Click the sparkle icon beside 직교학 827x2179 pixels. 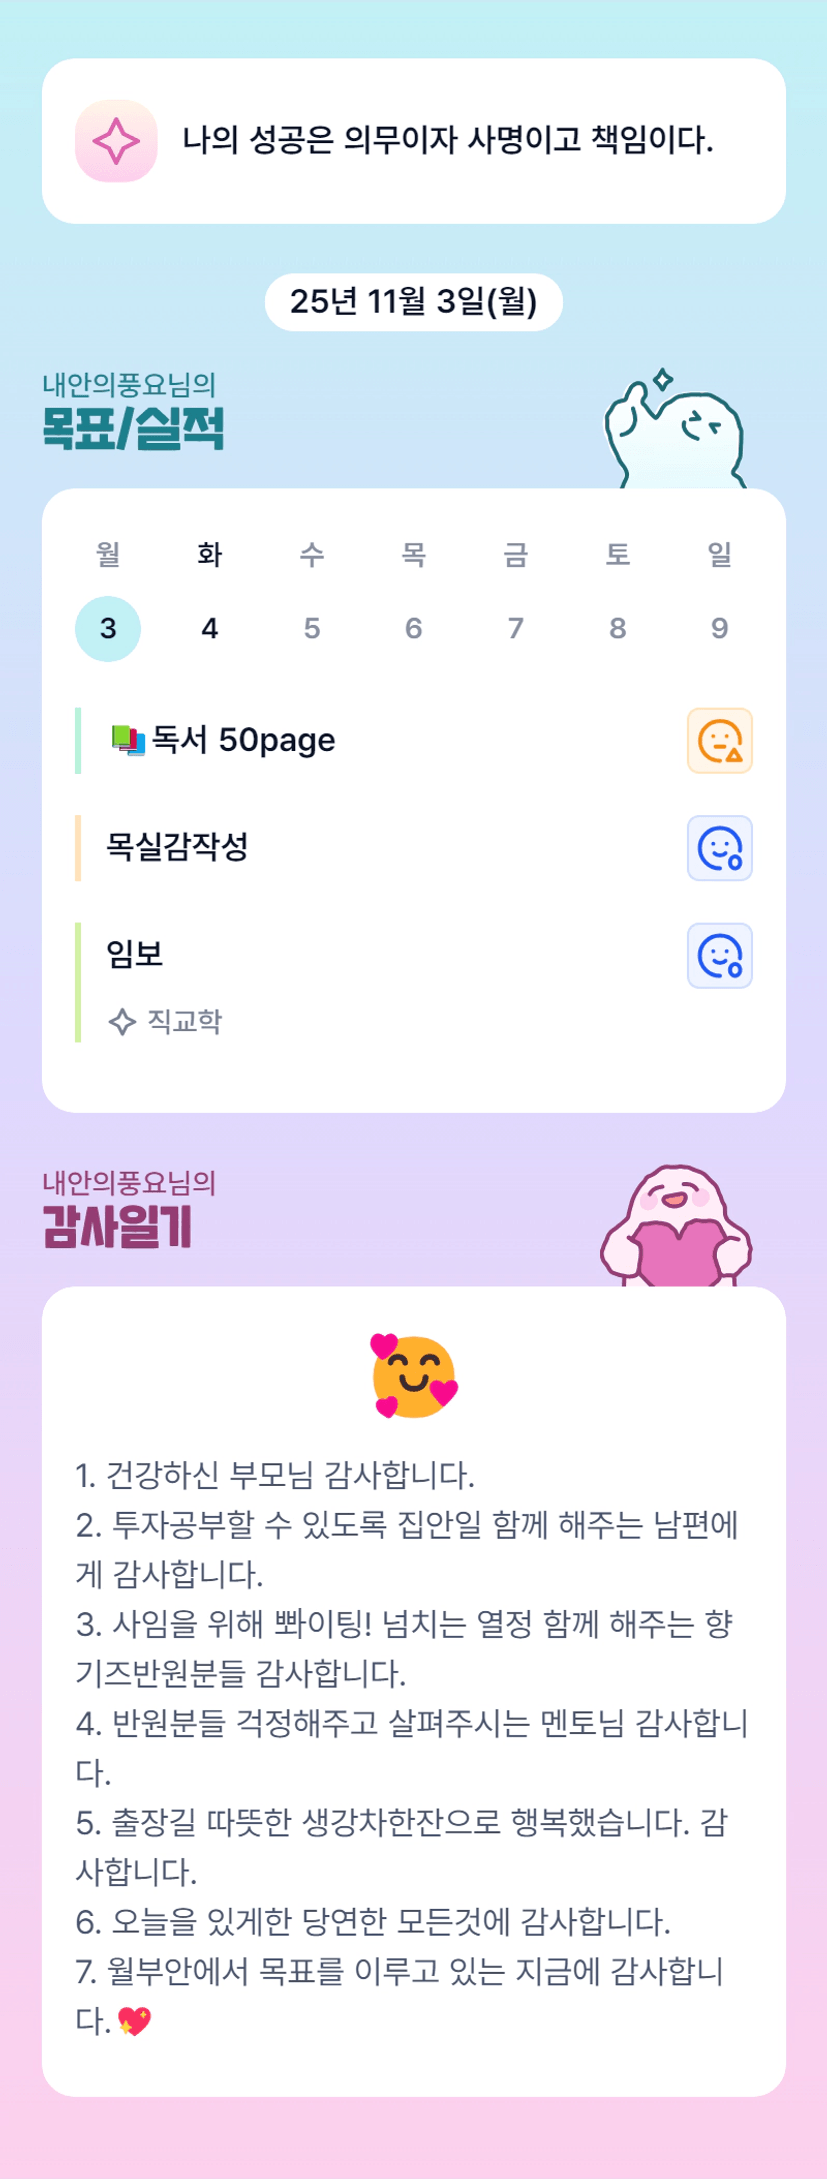point(122,1021)
